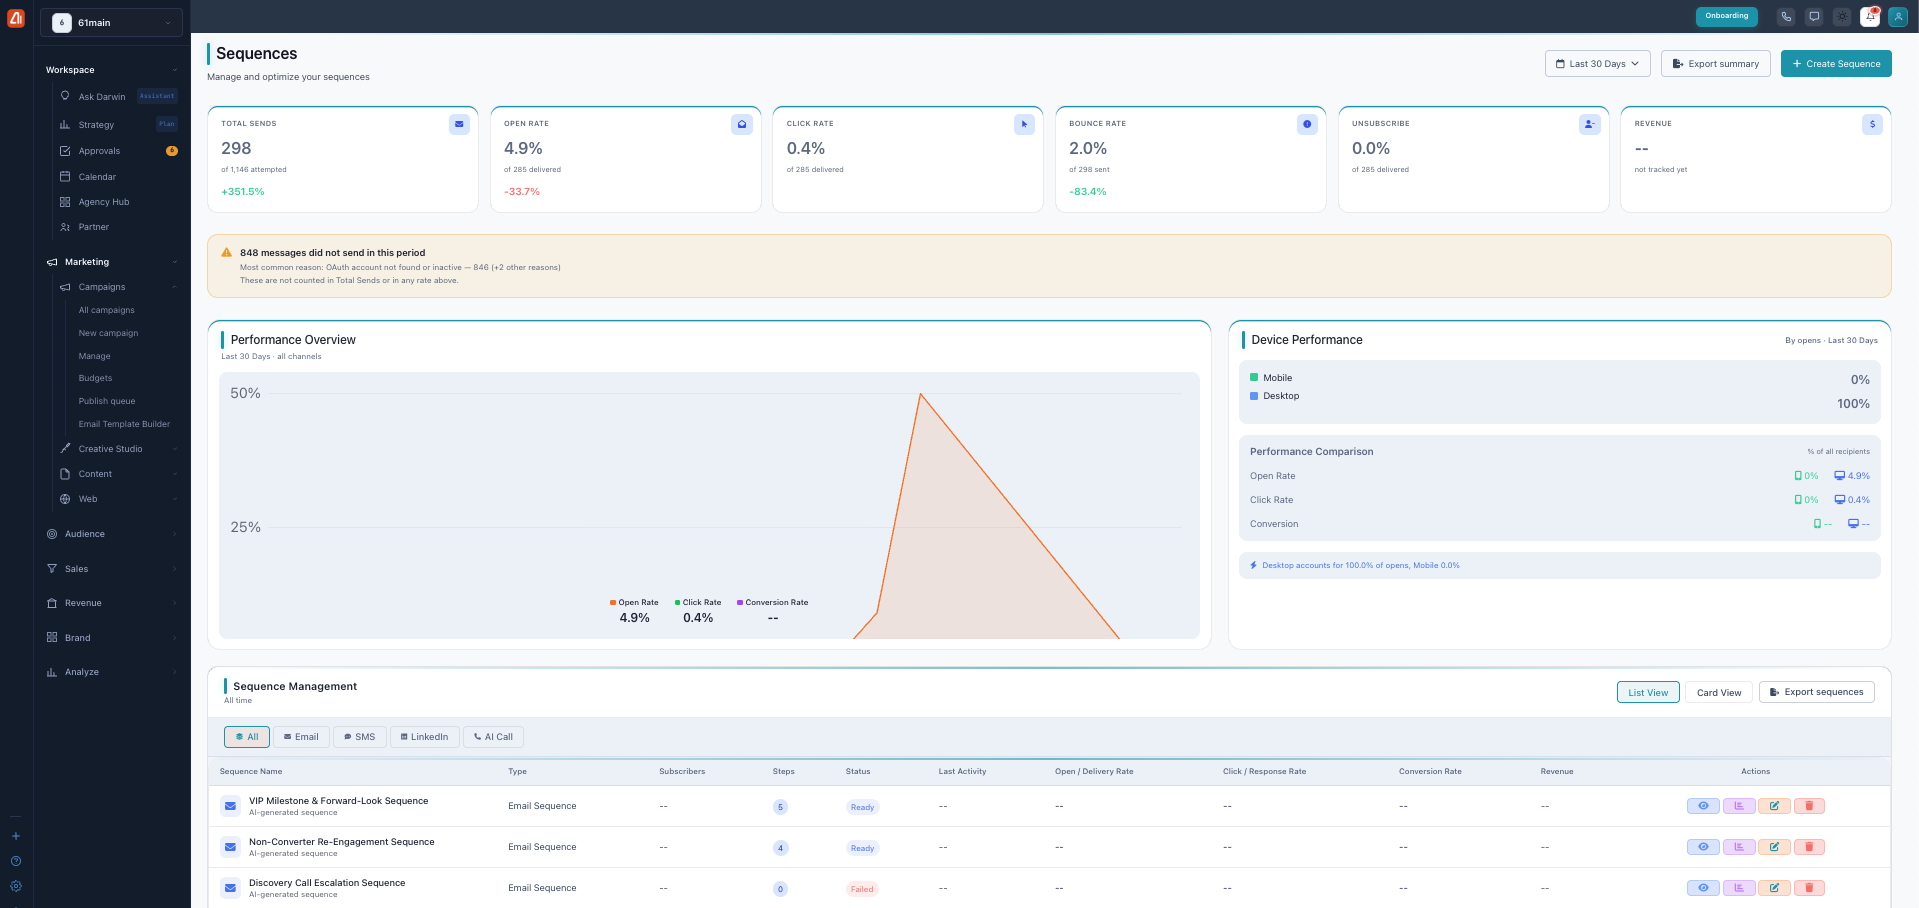Click the Onboarding button
Viewport: 1919px width, 908px height.
[1727, 16]
